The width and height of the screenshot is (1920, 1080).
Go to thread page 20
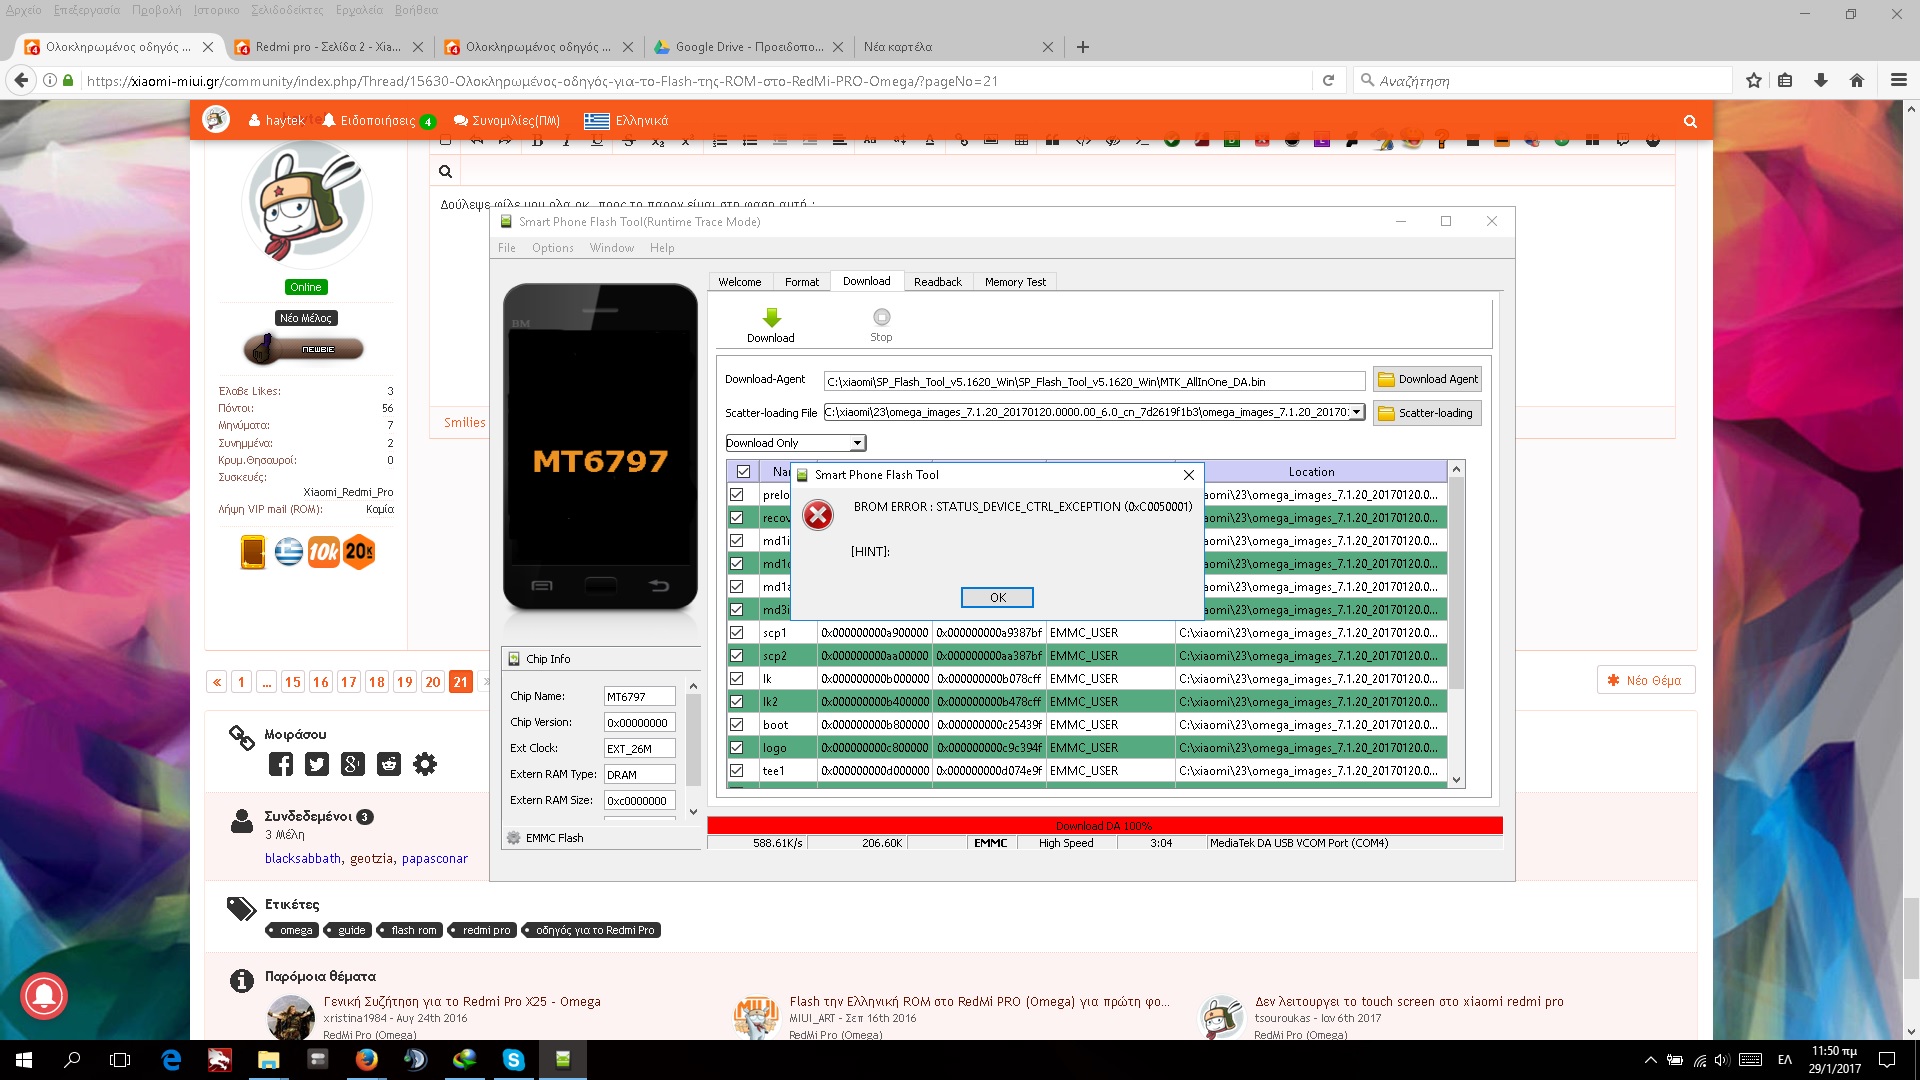point(432,682)
